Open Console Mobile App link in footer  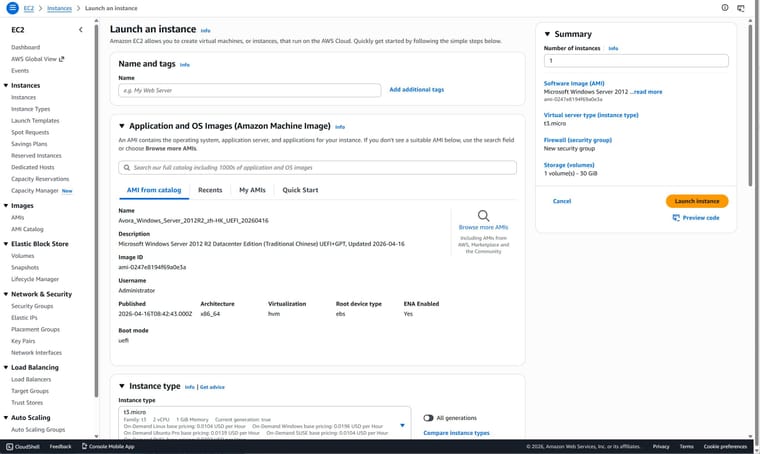(108, 446)
